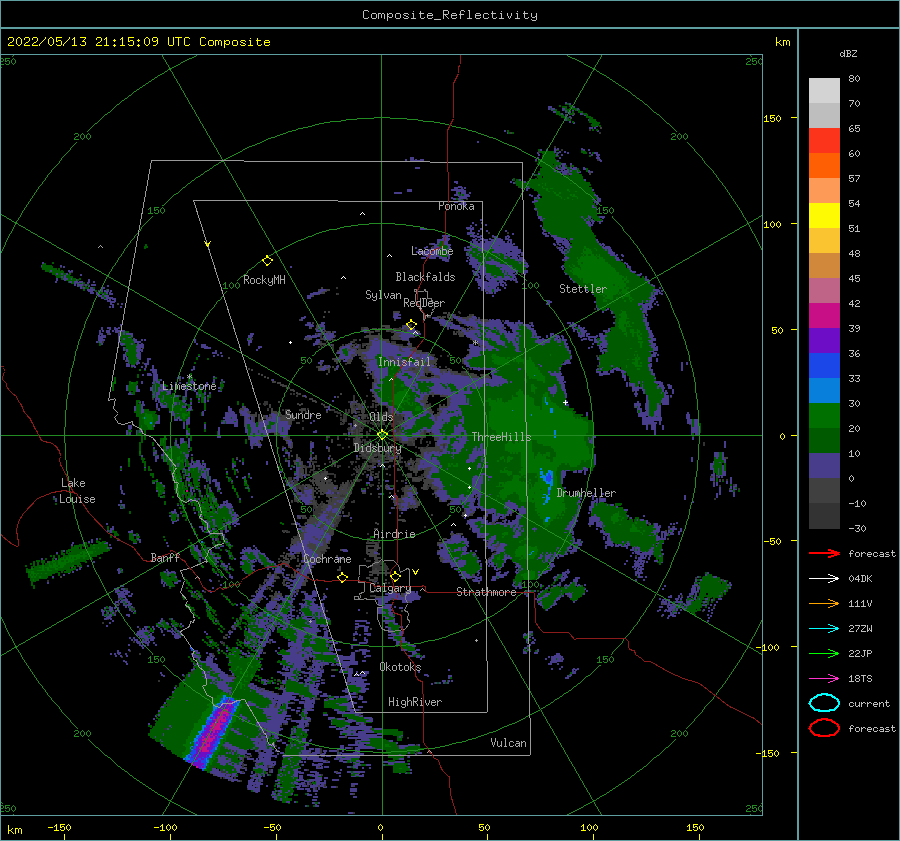Select the Lacombe label

pyautogui.click(x=432, y=251)
